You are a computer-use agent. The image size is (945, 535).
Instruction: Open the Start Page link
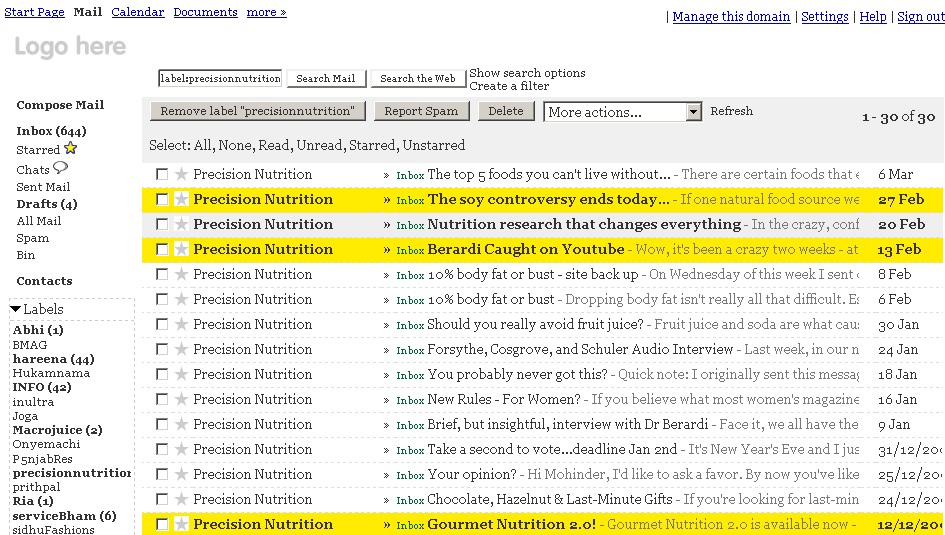[x=34, y=12]
